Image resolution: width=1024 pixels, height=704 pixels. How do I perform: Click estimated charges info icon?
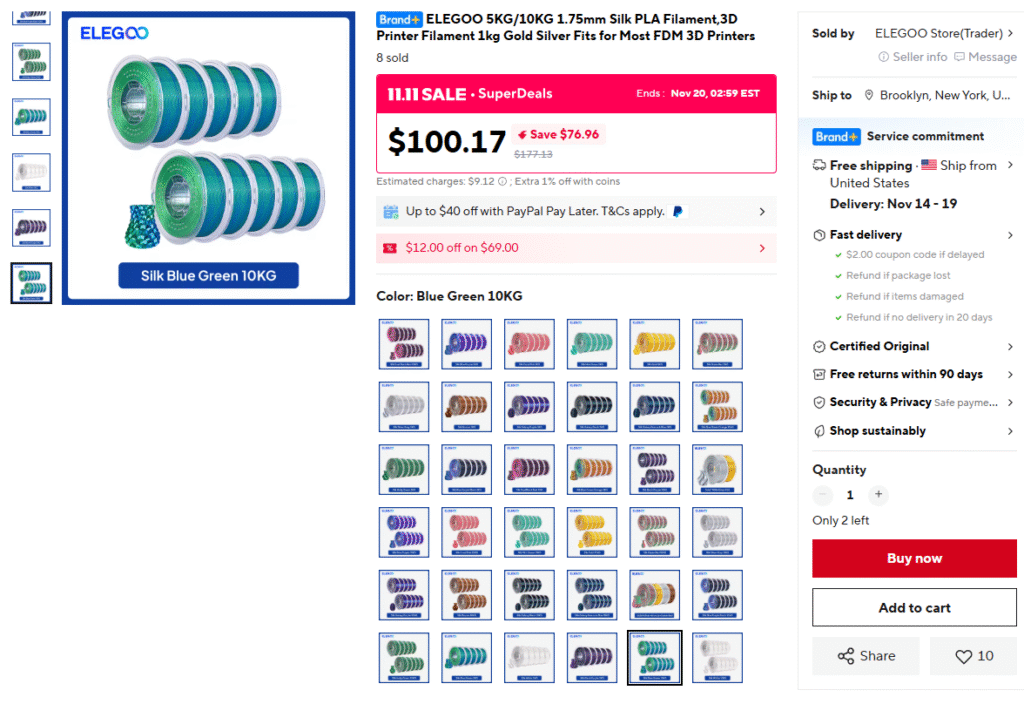coord(502,182)
